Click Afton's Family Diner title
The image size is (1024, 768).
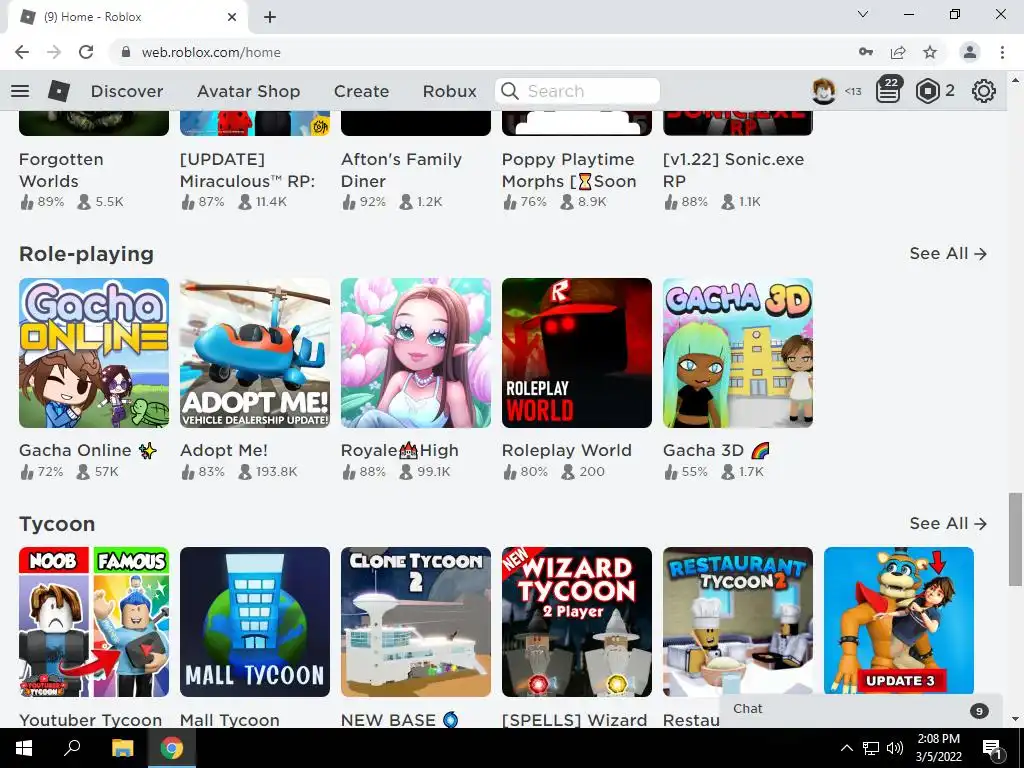(x=401, y=170)
